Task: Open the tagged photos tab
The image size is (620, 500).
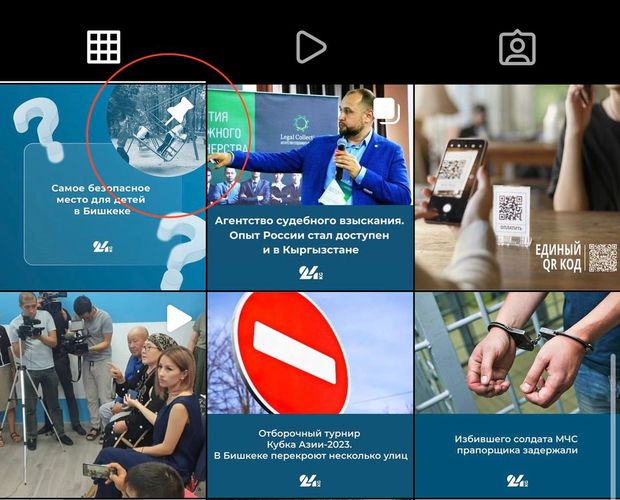Action: click(517, 47)
